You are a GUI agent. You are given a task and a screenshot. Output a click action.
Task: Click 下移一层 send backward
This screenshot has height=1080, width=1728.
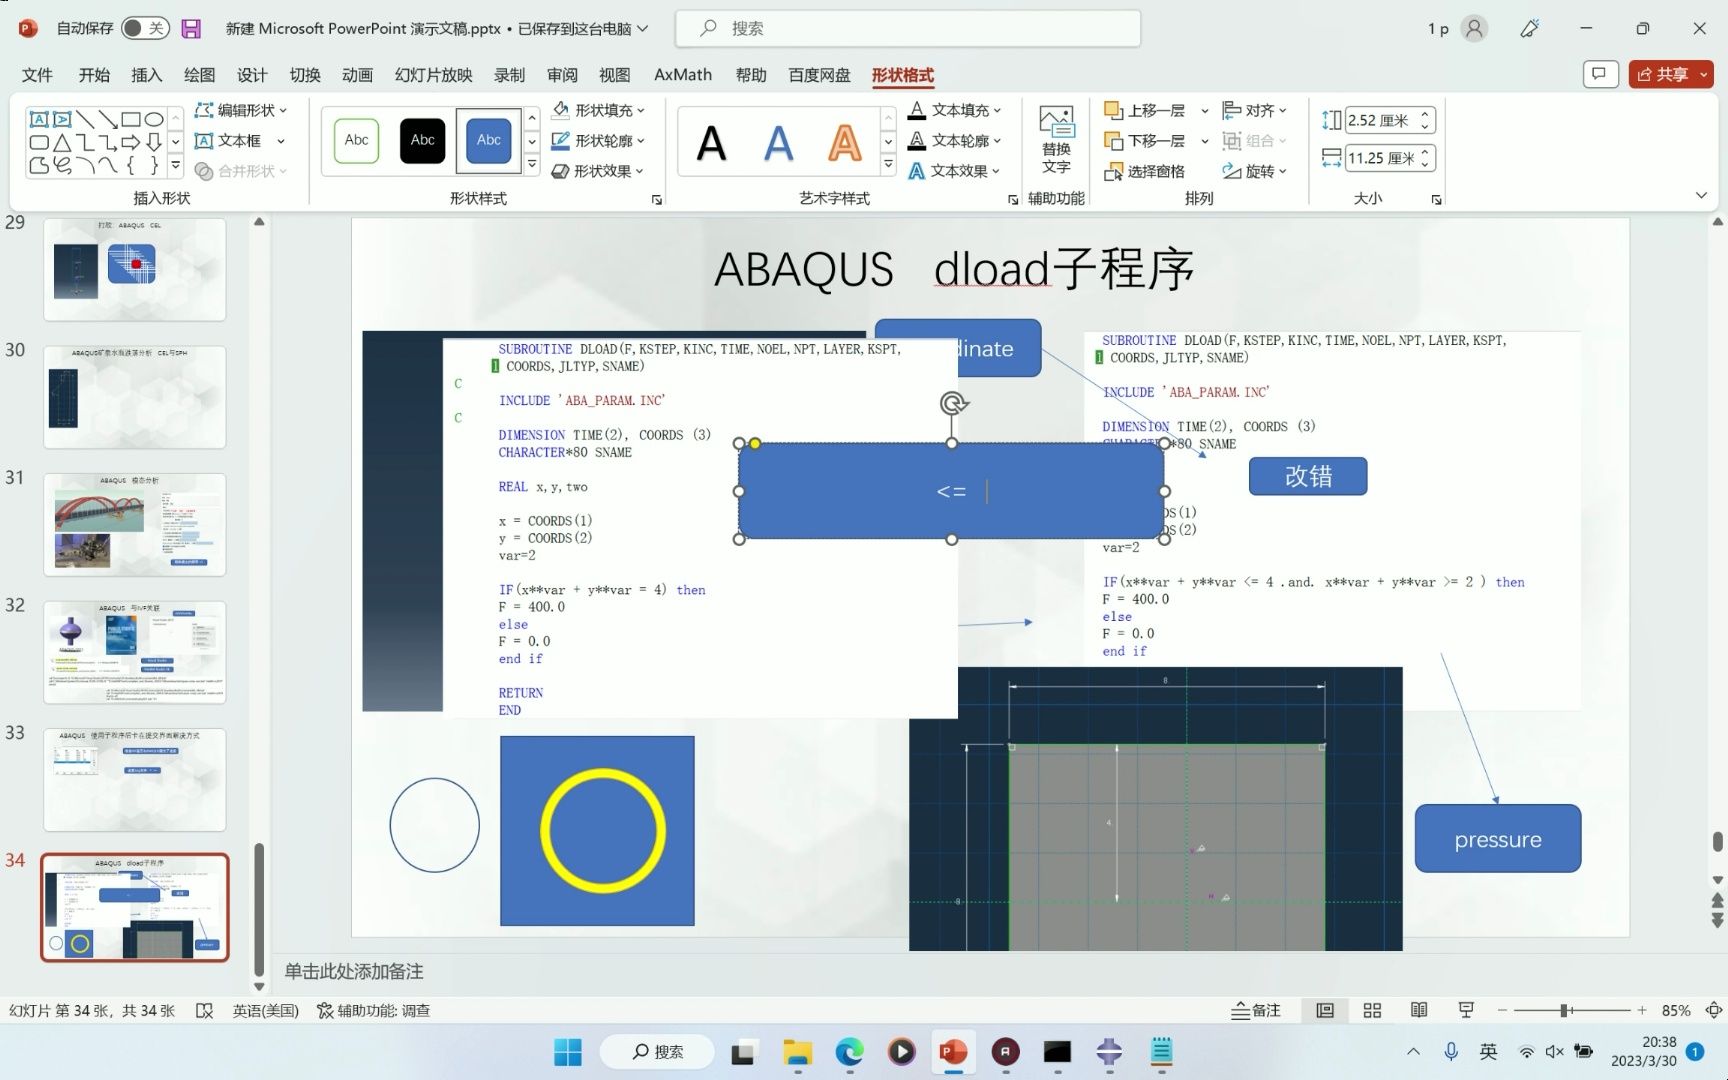tap(1144, 141)
